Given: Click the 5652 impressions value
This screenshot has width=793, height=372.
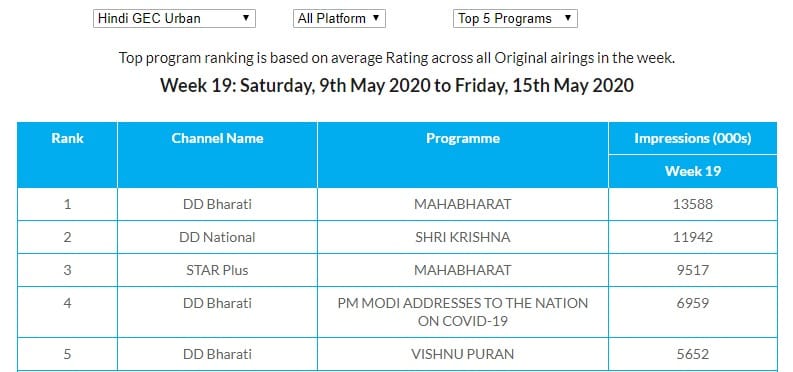Looking at the screenshot, I should click(693, 354).
